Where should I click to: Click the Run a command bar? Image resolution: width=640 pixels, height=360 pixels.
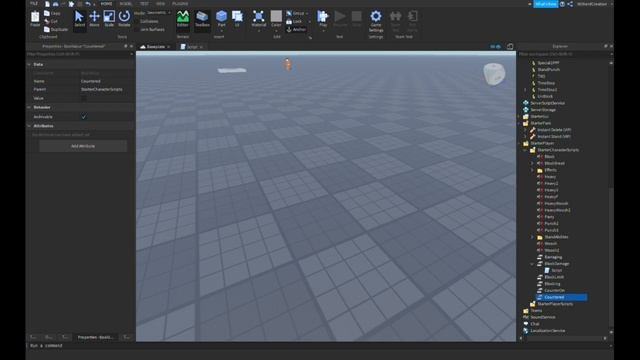click(320, 346)
